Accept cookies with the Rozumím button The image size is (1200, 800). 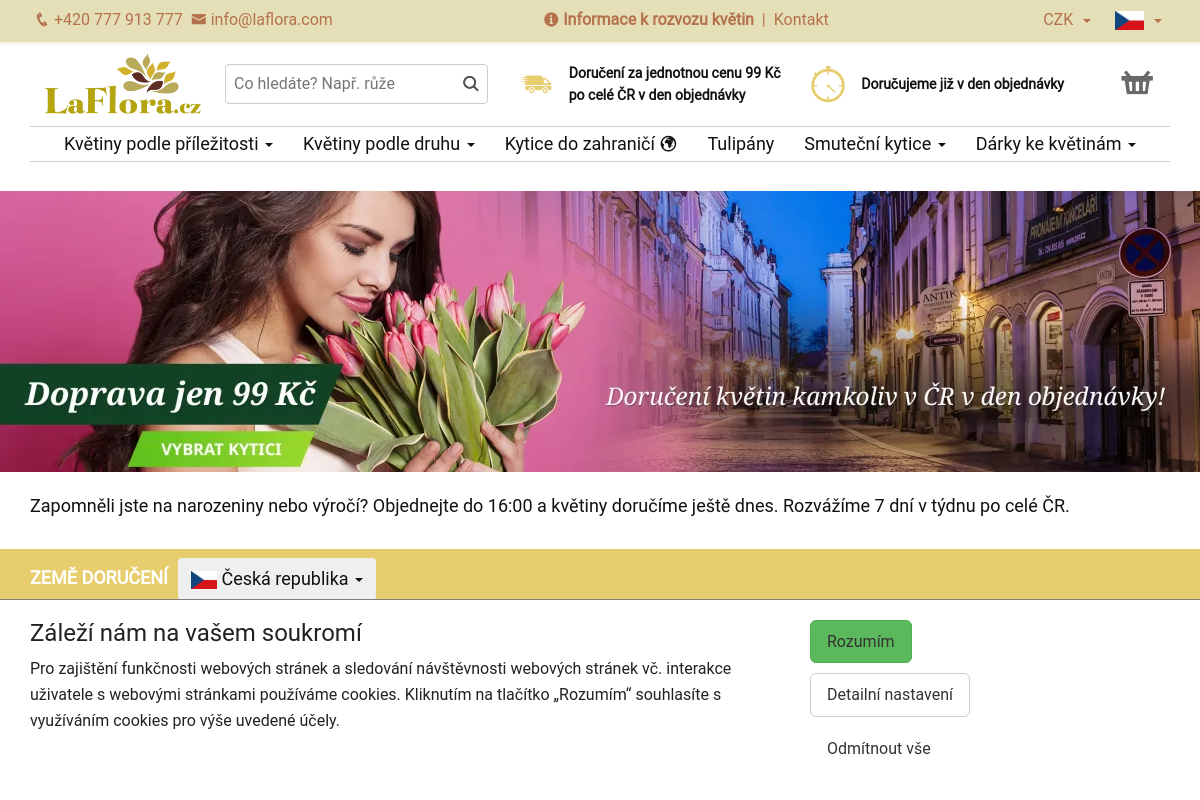(860, 641)
